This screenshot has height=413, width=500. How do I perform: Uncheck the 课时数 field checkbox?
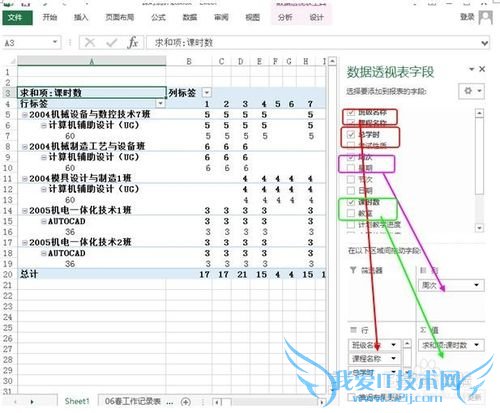351,202
